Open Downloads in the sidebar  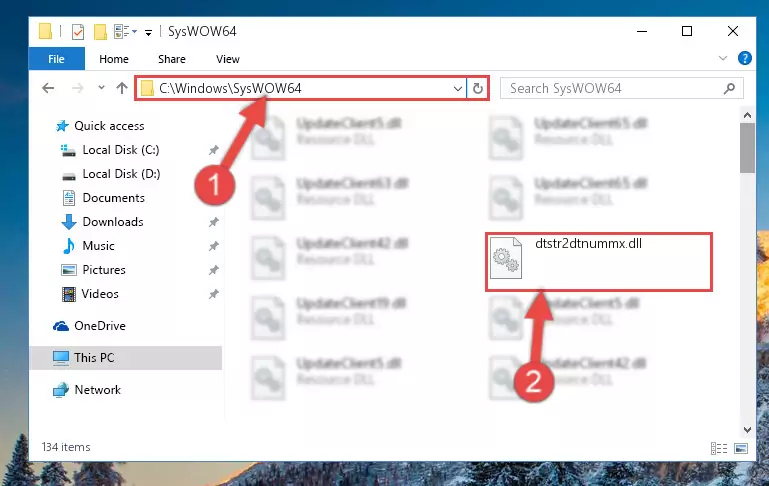pyautogui.click(x=113, y=222)
